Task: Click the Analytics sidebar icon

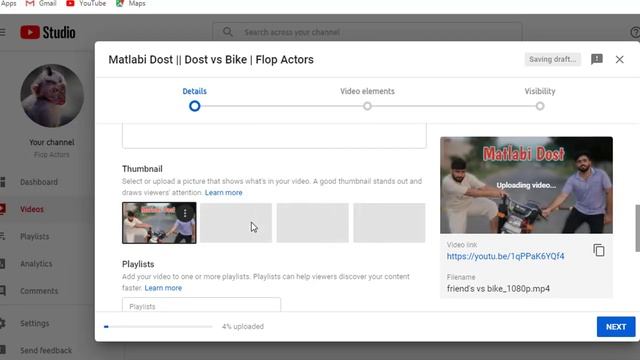Action: [2, 264]
